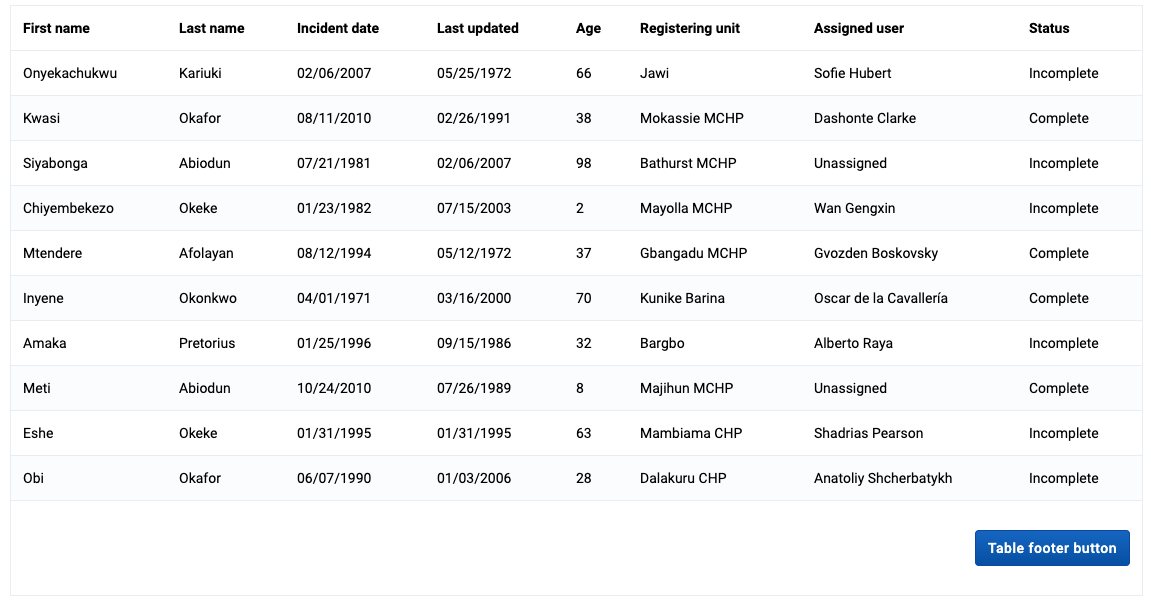Click the Unassigned cell for Siyabonga
The image size is (1151, 602).
click(850, 163)
